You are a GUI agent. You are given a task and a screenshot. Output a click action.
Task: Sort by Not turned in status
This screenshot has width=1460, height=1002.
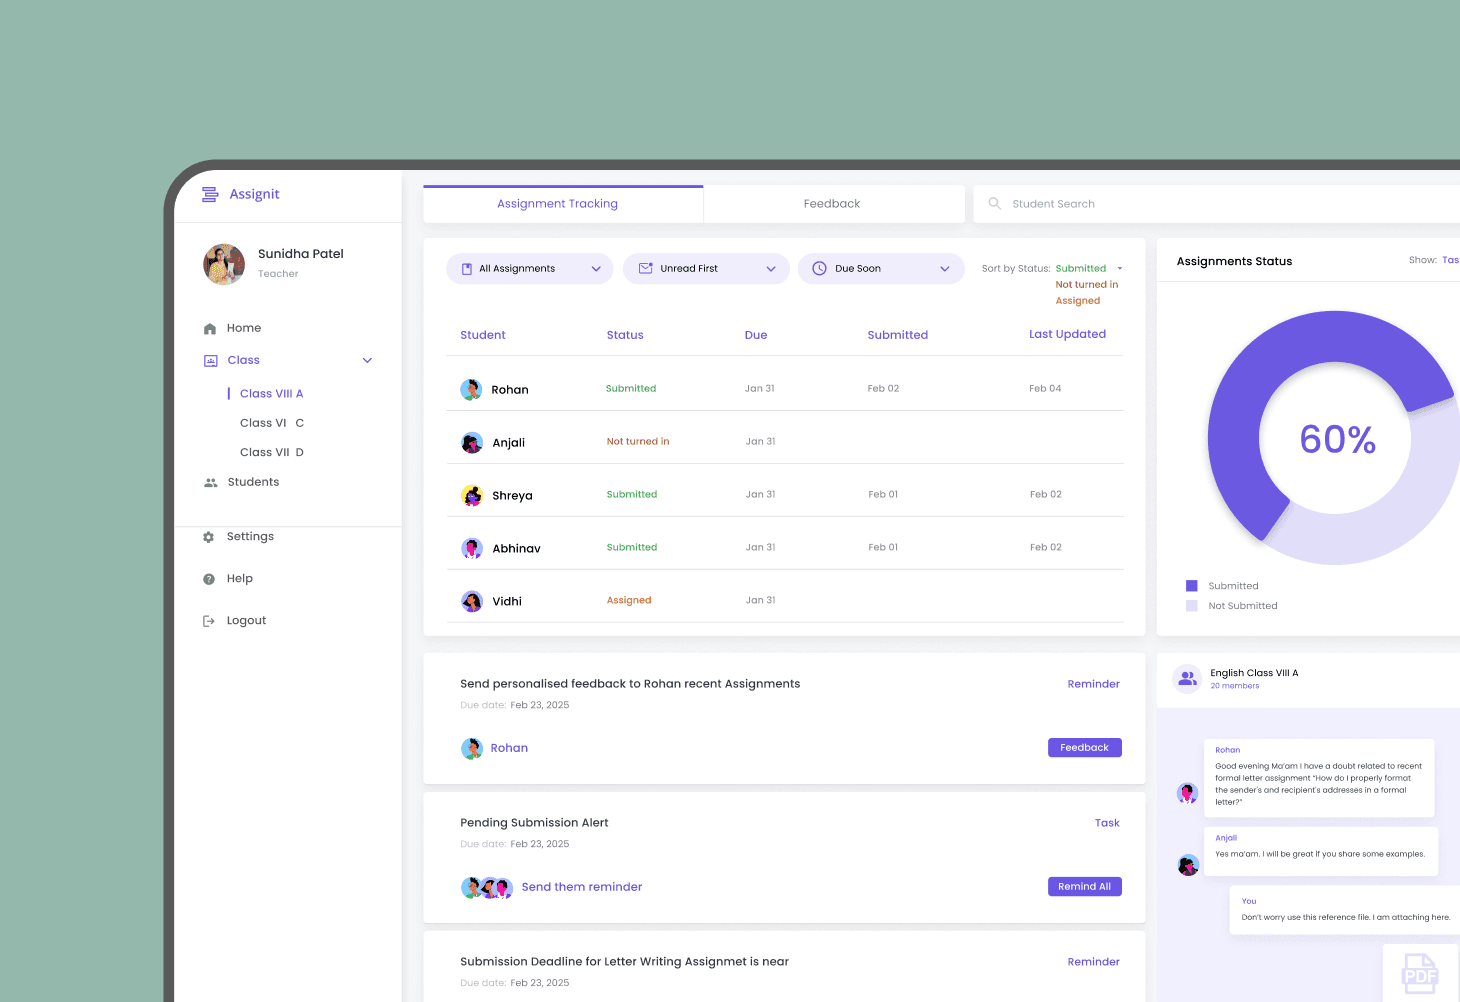coord(1087,285)
